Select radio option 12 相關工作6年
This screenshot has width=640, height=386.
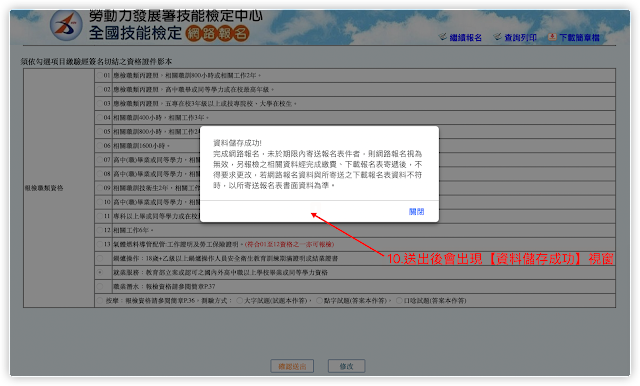(x=100, y=230)
